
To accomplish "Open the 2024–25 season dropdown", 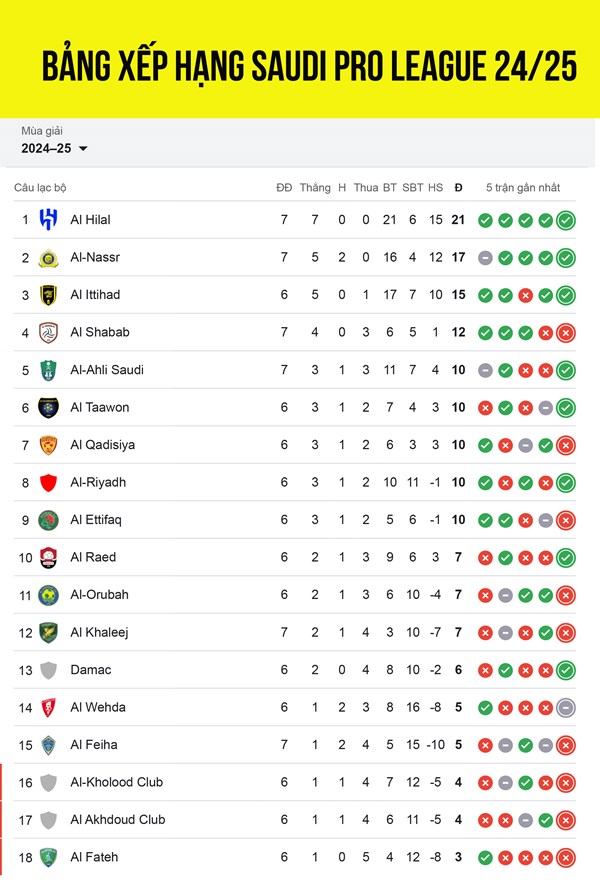I will [55, 148].
